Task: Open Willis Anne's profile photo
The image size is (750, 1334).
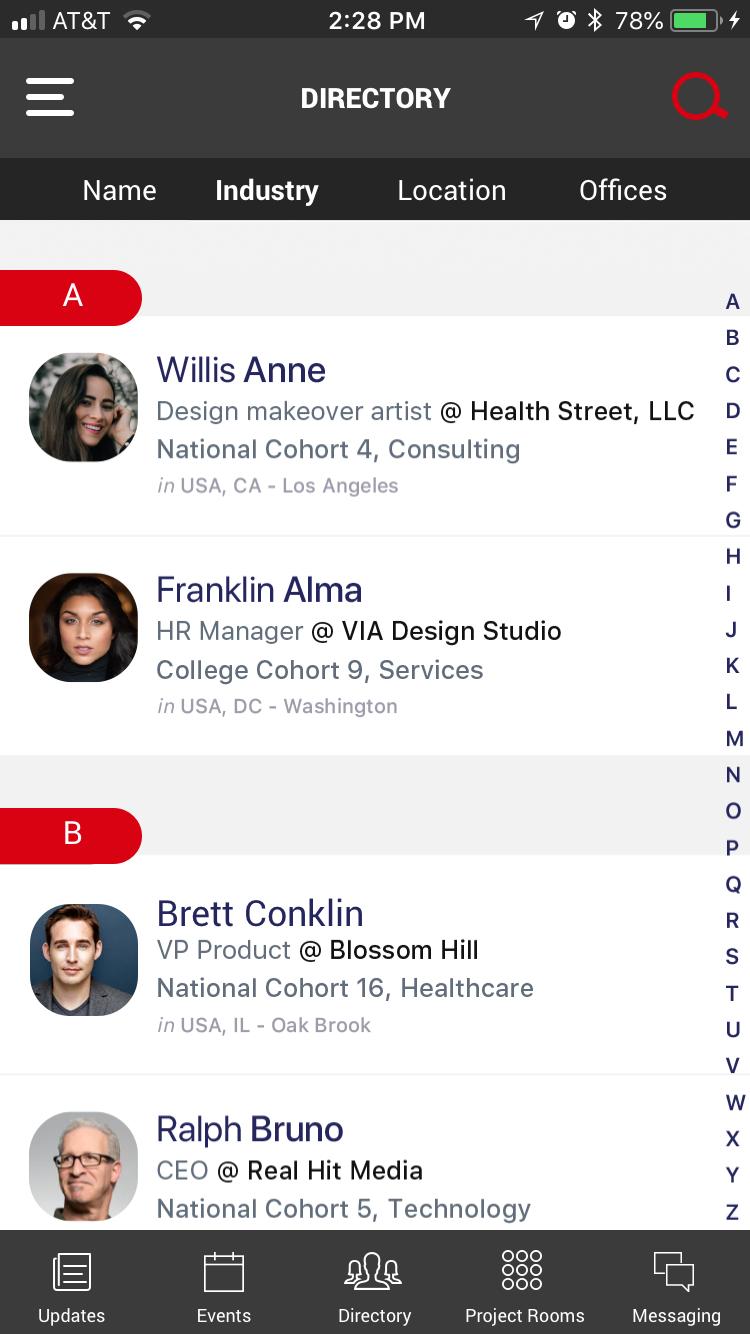Action: pyautogui.click(x=84, y=407)
